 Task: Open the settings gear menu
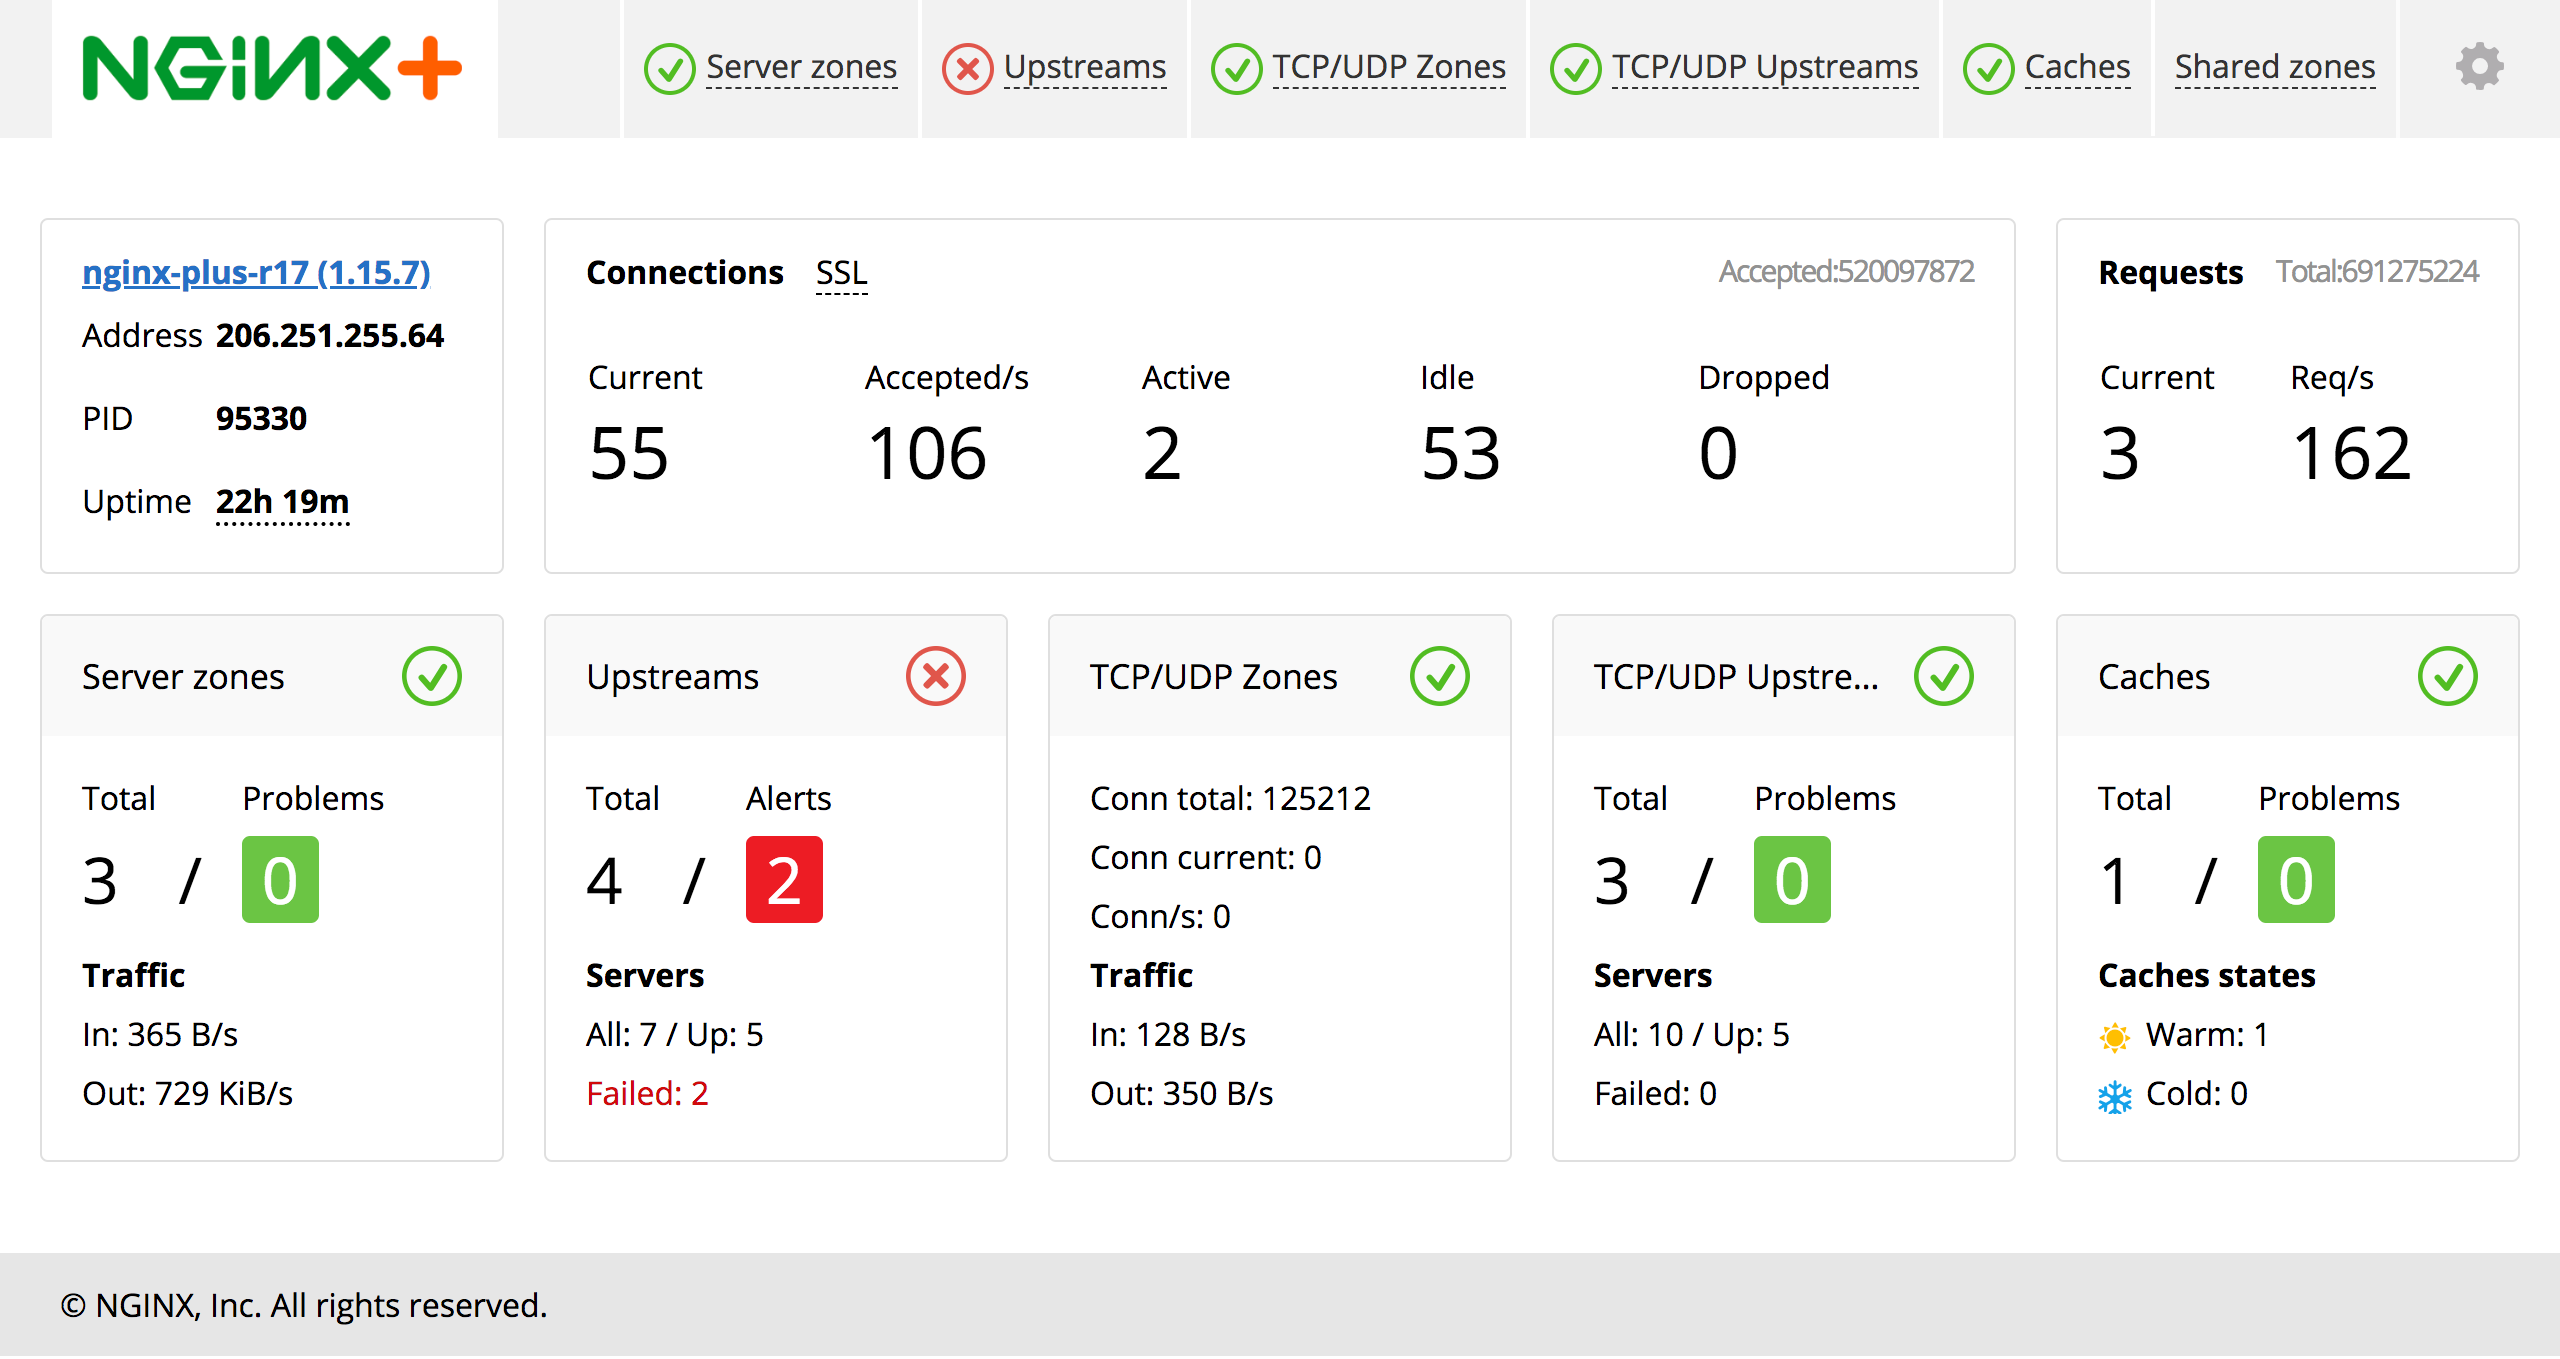click(x=2478, y=66)
